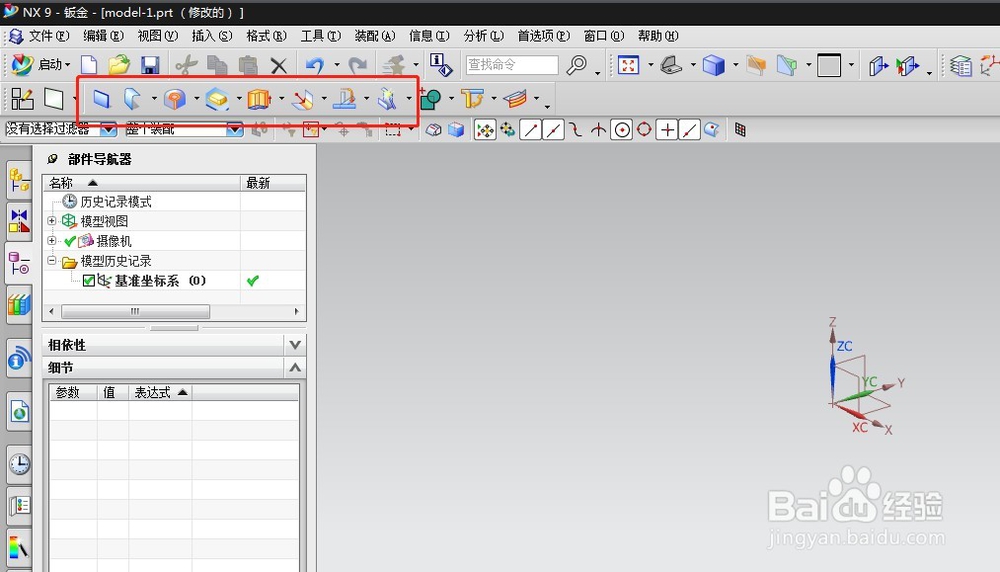The width and height of the screenshot is (1000, 572).
Task: Open the 帮助 menu
Action: point(658,36)
